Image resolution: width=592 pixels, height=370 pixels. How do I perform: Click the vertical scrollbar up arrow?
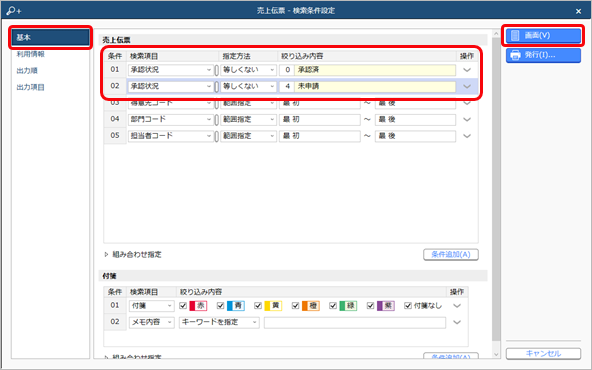[x=496, y=34]
